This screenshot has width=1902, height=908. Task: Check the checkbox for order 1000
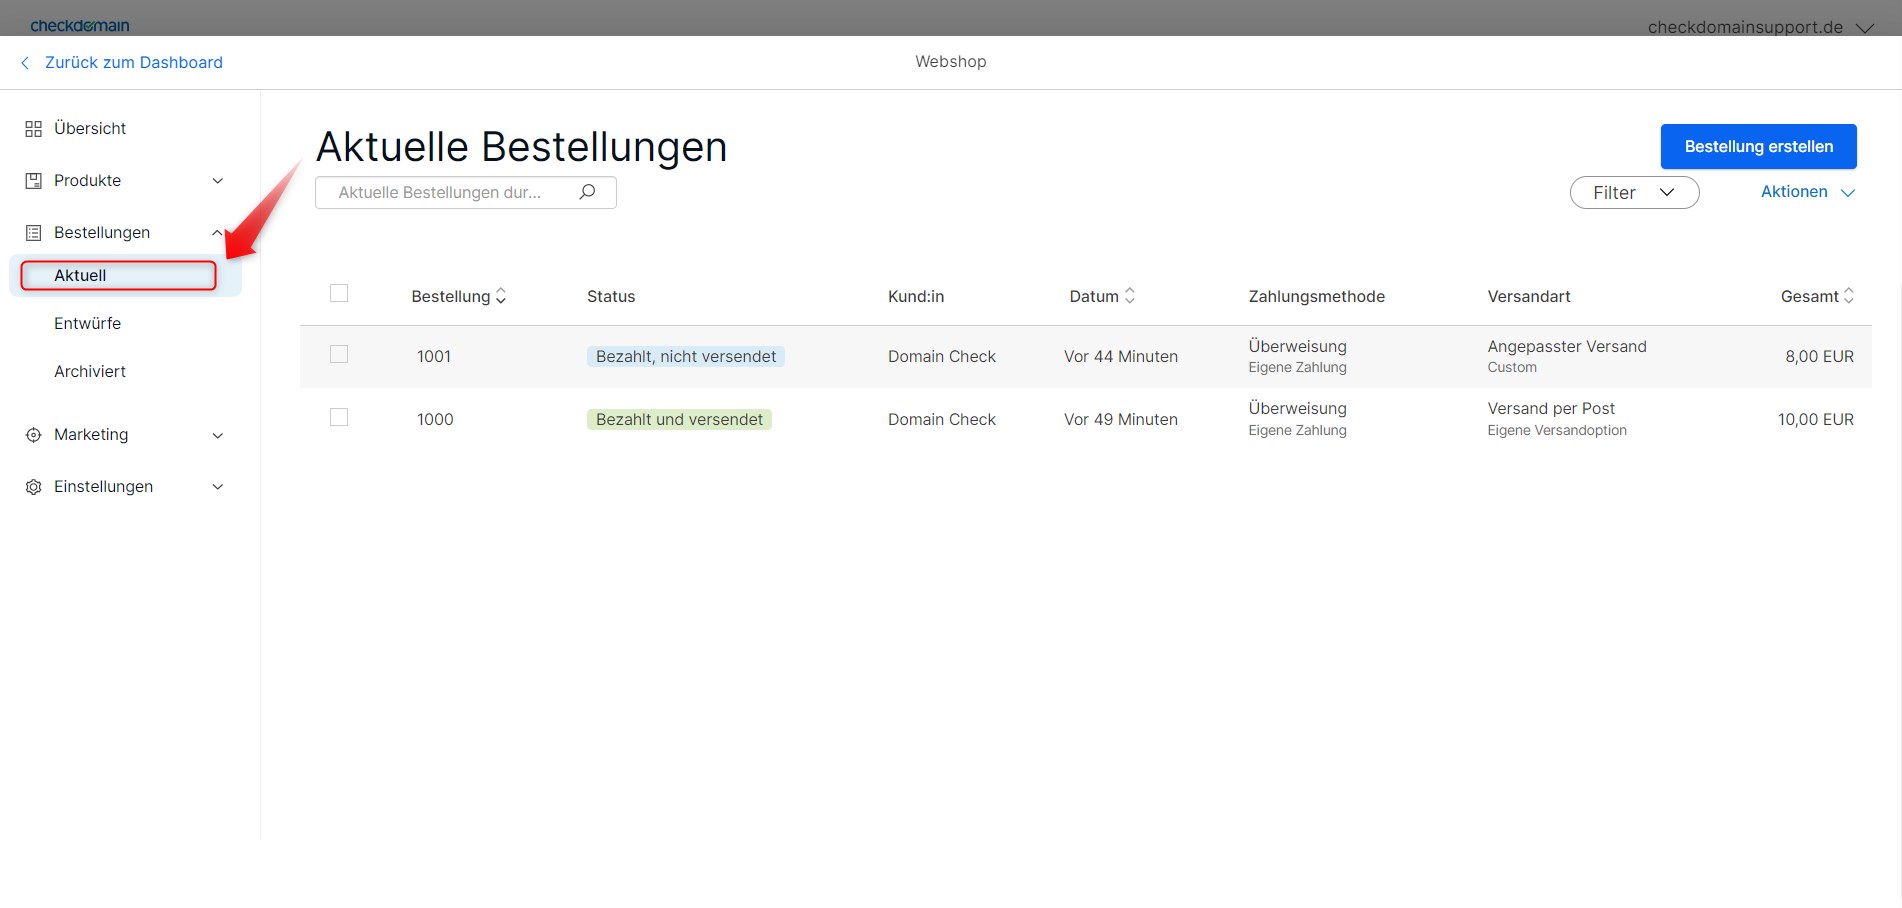pos(339,417)
